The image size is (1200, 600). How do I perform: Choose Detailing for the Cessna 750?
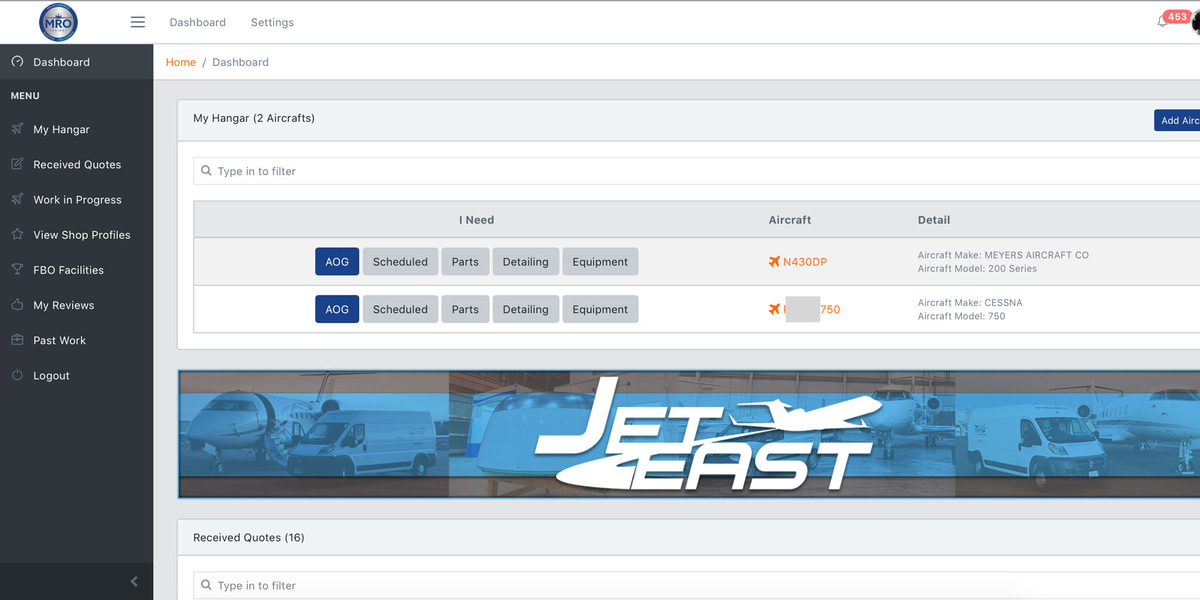coord(525,310)
